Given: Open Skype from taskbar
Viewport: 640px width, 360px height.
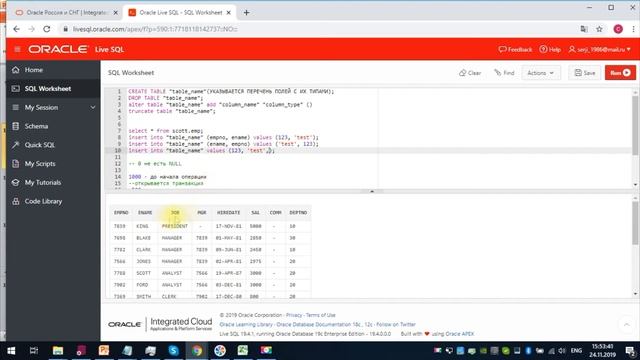Looking at the screenshot, I should point(173,351).
